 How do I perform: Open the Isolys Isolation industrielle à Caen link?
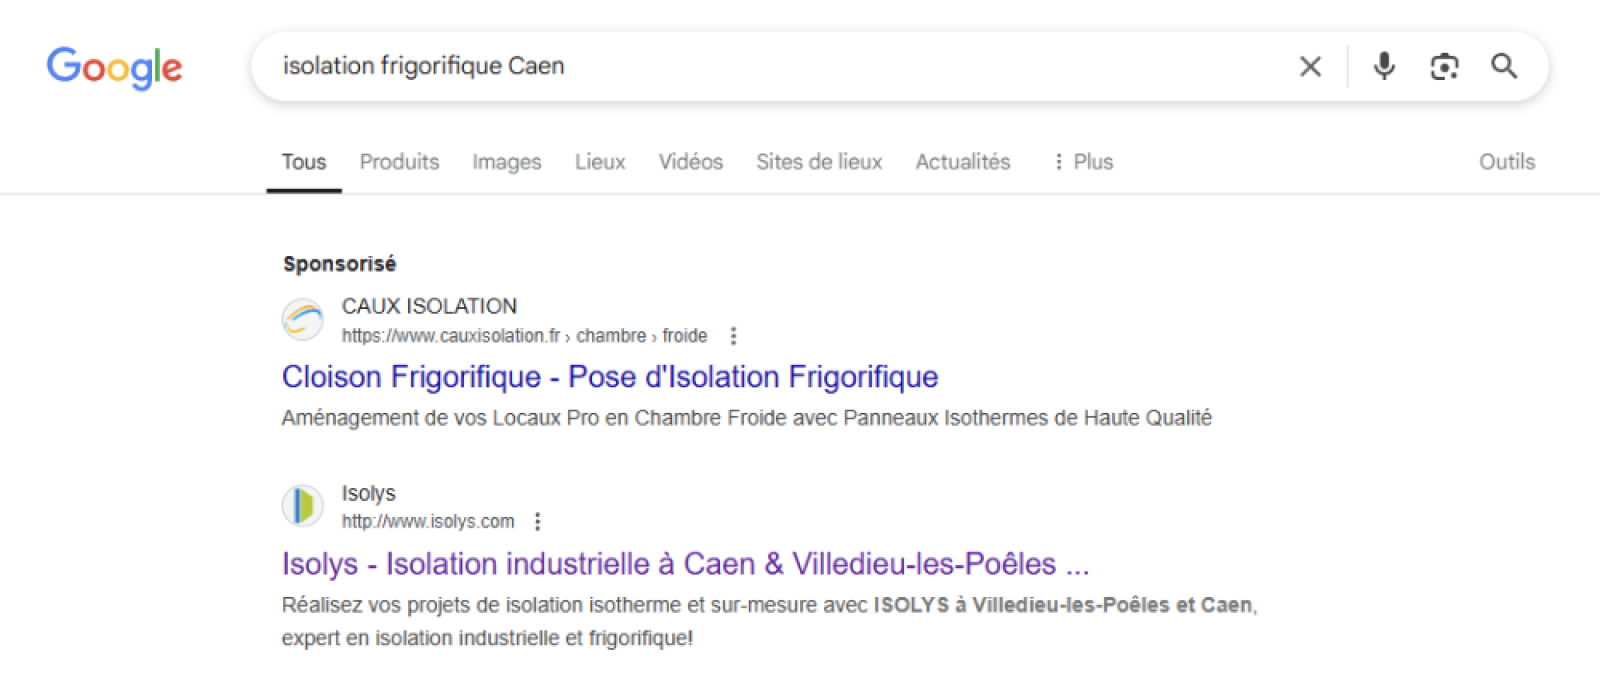[685, 564]
